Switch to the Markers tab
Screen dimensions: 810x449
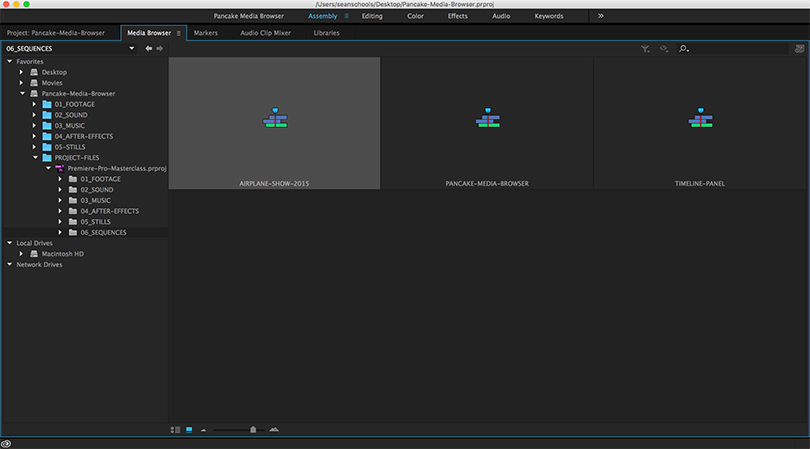click(206, 33)
